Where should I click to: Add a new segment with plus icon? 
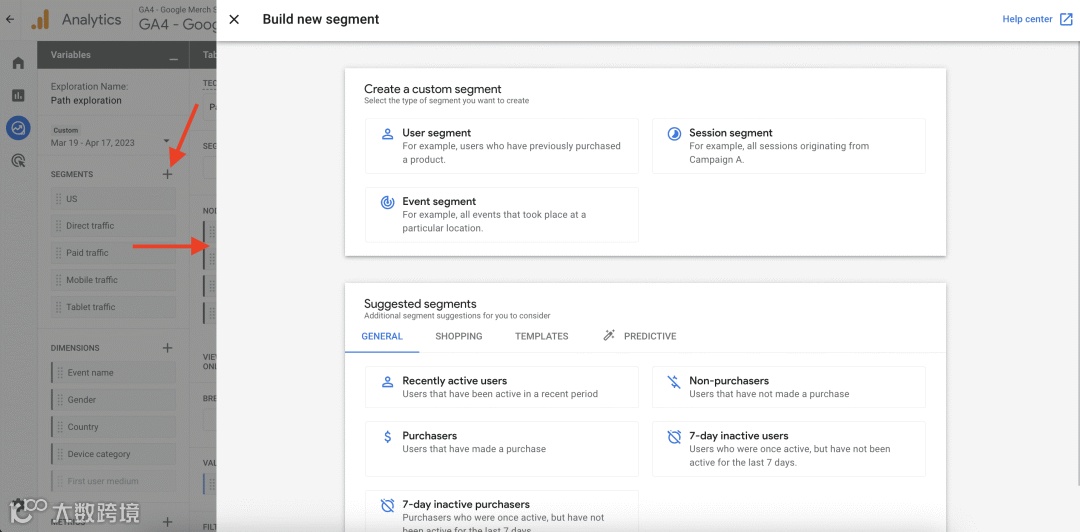coord(167,174)
